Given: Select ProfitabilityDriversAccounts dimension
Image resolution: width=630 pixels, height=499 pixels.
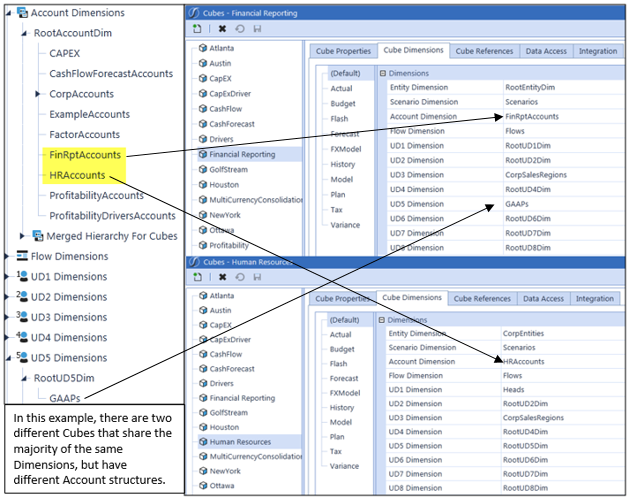Looking at the screenshot, I should coord(112,216).
